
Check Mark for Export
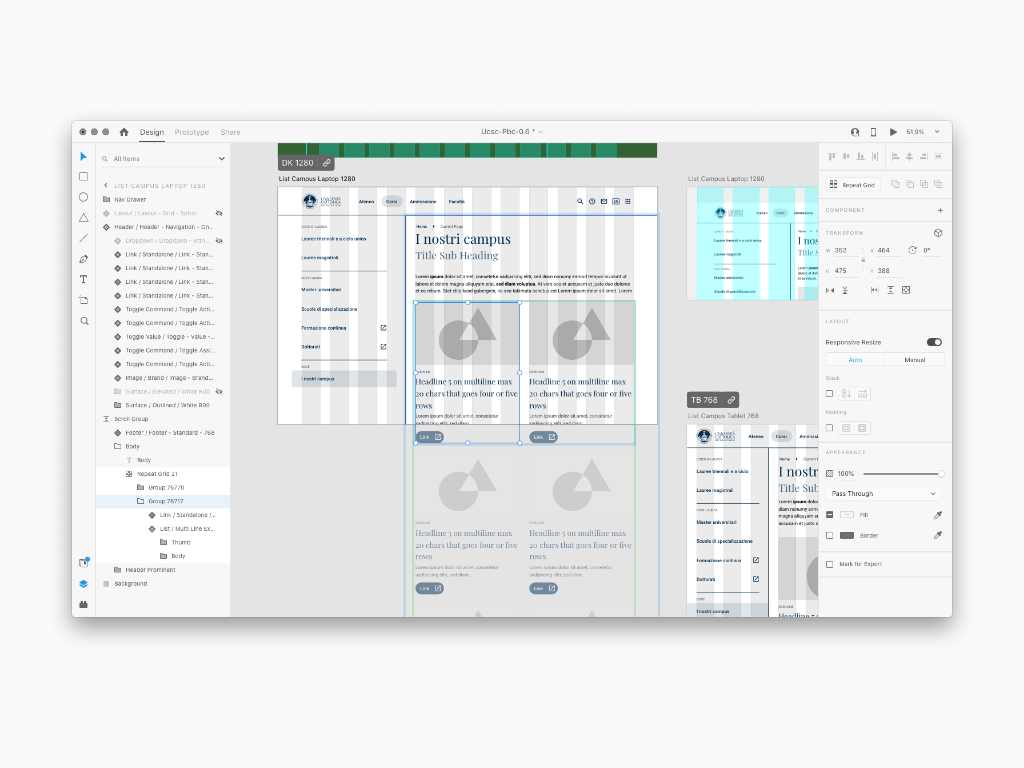[x=830, y=564]
